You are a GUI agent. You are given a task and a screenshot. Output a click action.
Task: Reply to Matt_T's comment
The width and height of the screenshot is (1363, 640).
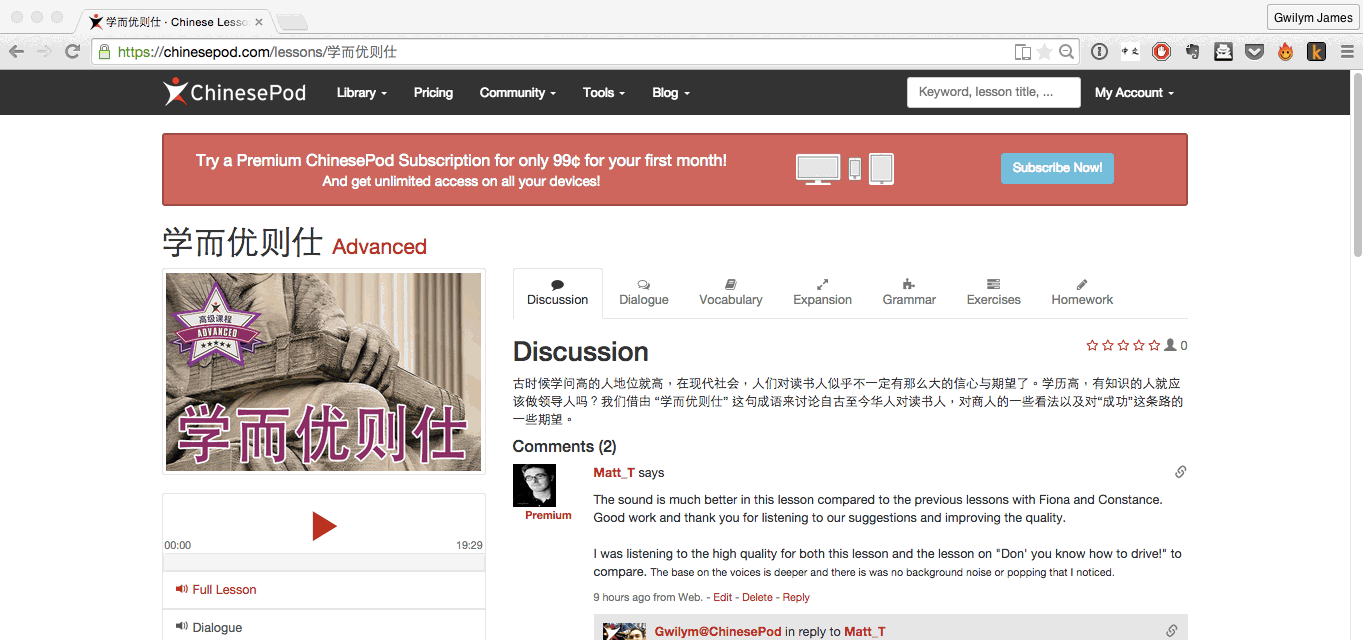point(796,597)
